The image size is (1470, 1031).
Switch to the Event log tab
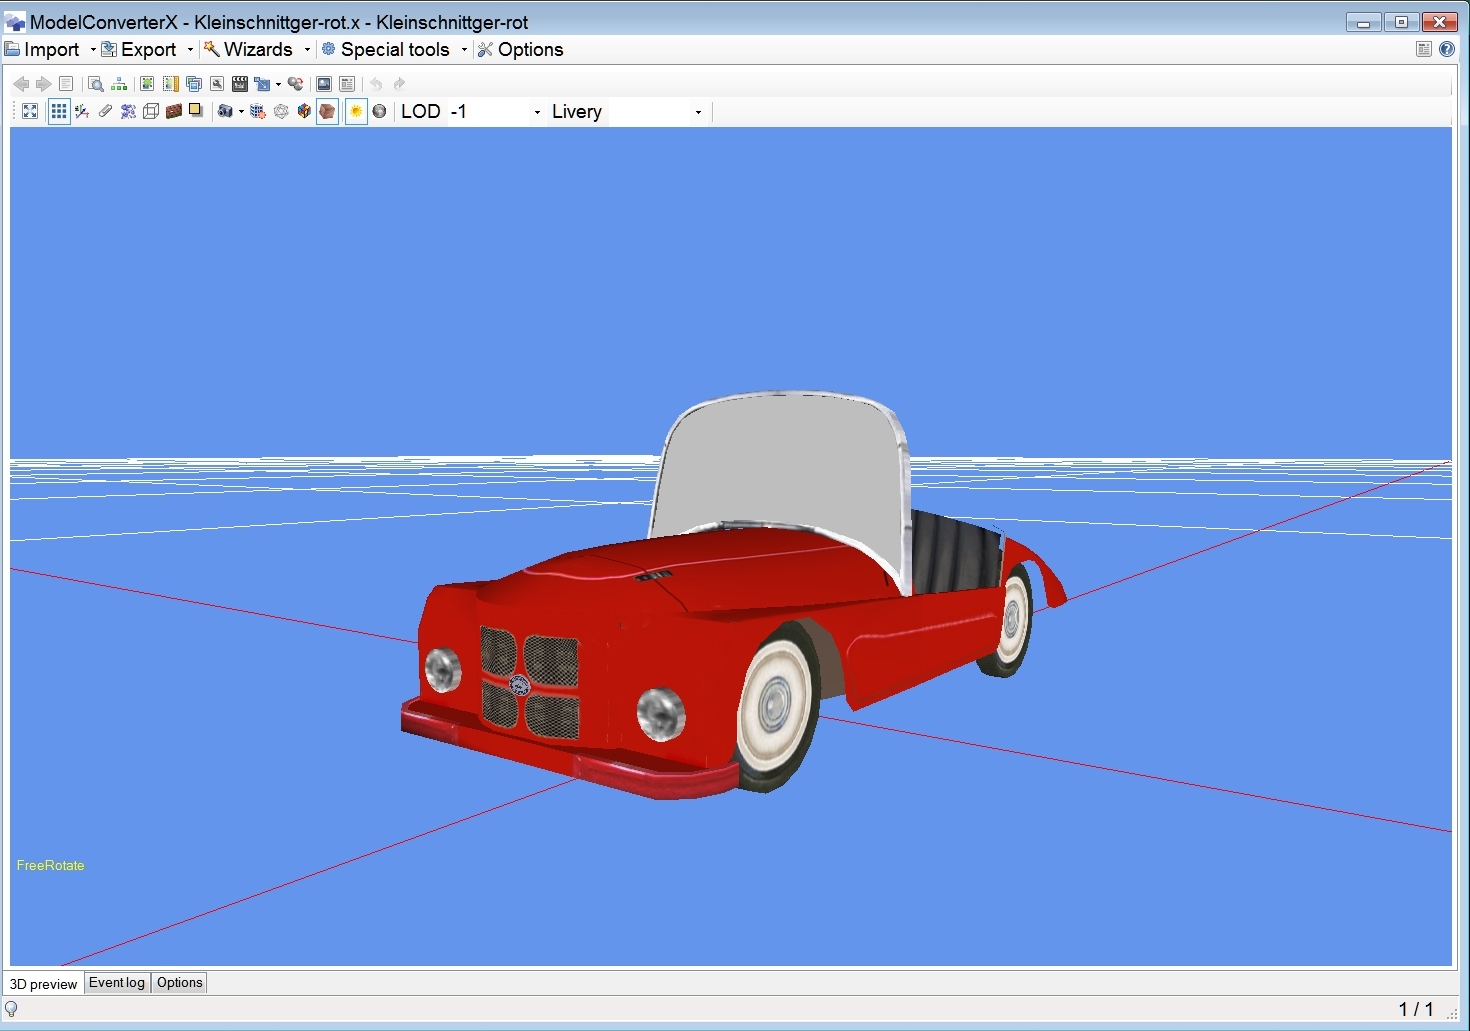coord(117,982)
